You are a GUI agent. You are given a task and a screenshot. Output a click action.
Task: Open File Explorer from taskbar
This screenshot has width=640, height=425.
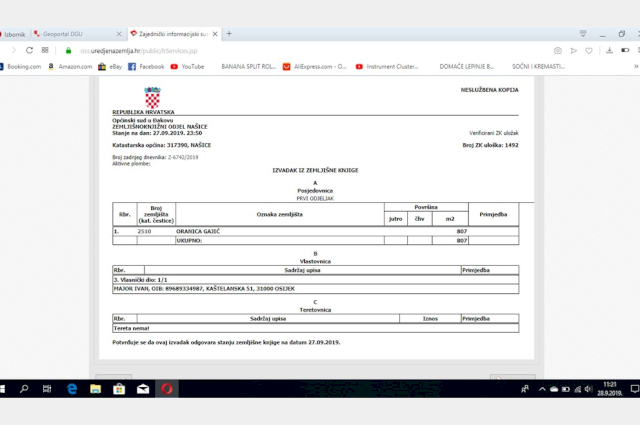[x=96, y=389]
